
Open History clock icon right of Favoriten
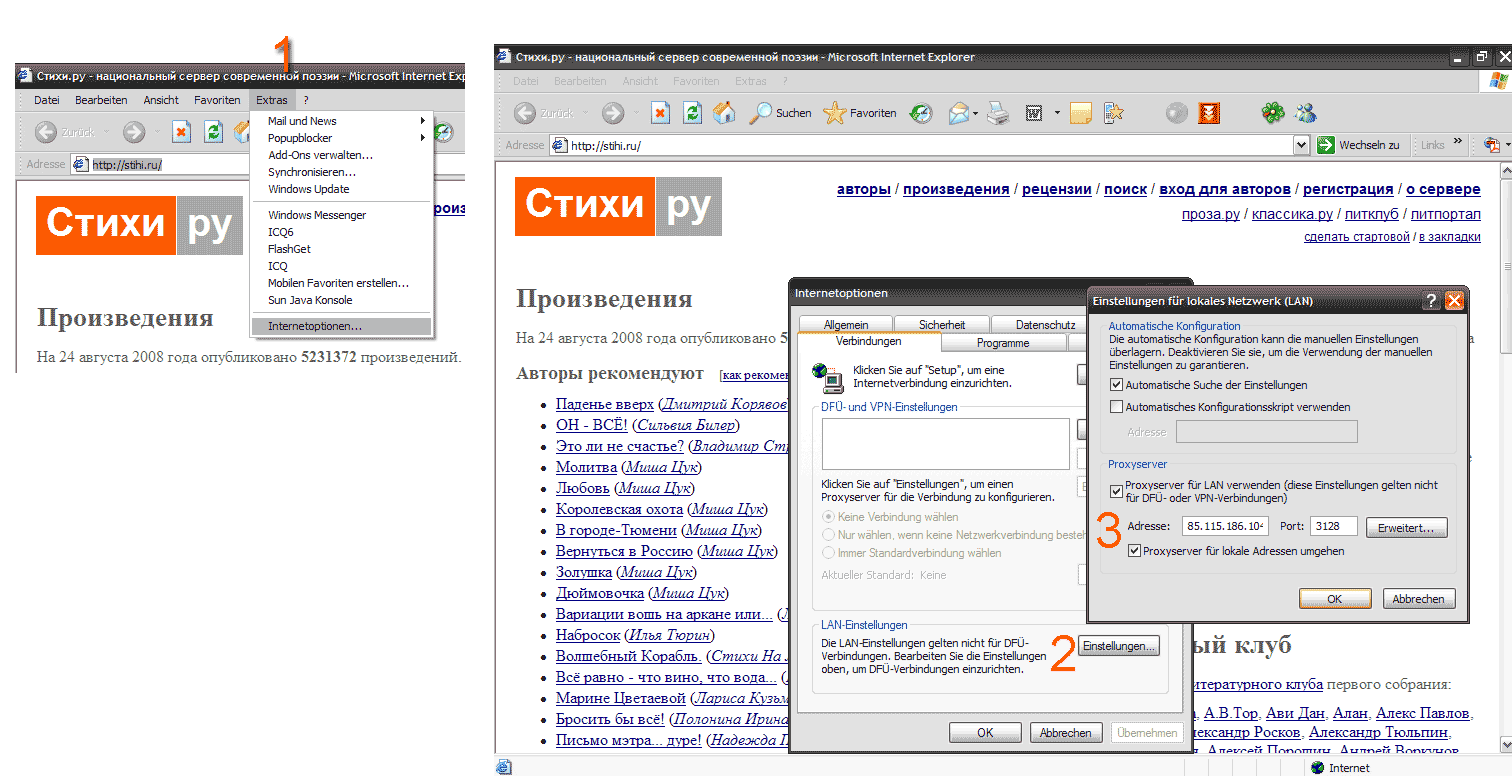[x=921, y=113]
